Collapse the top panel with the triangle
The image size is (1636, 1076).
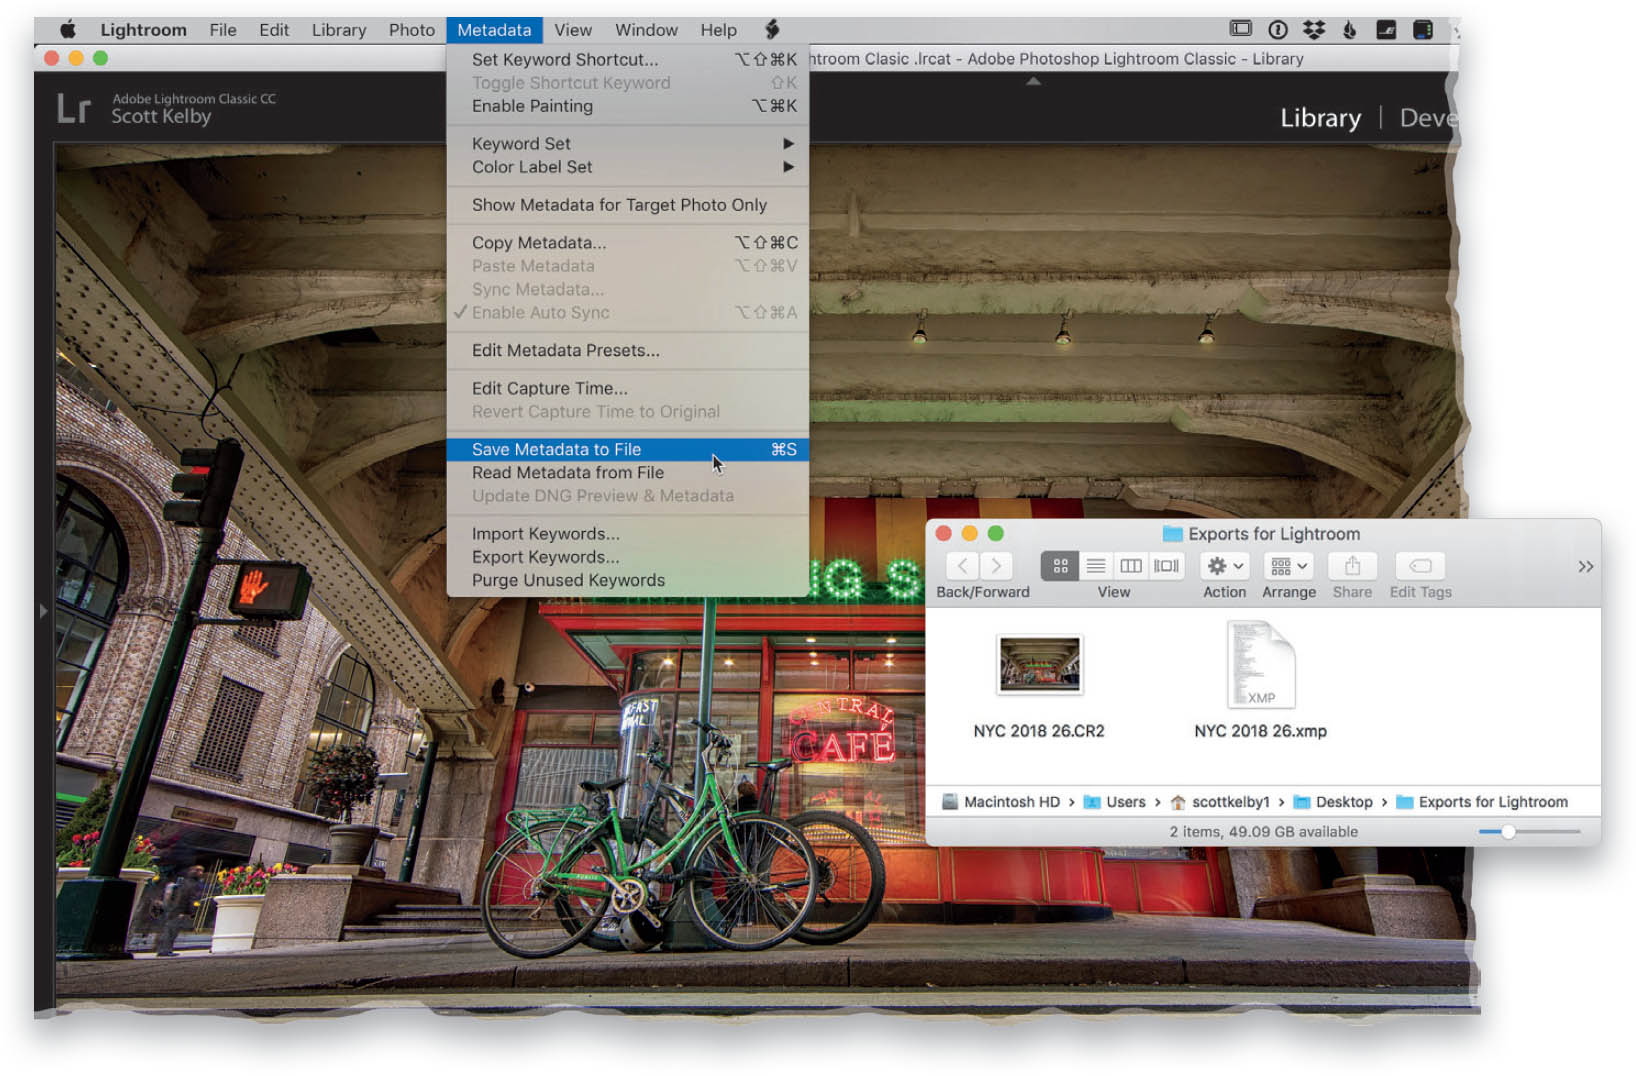pos(1034,81)
